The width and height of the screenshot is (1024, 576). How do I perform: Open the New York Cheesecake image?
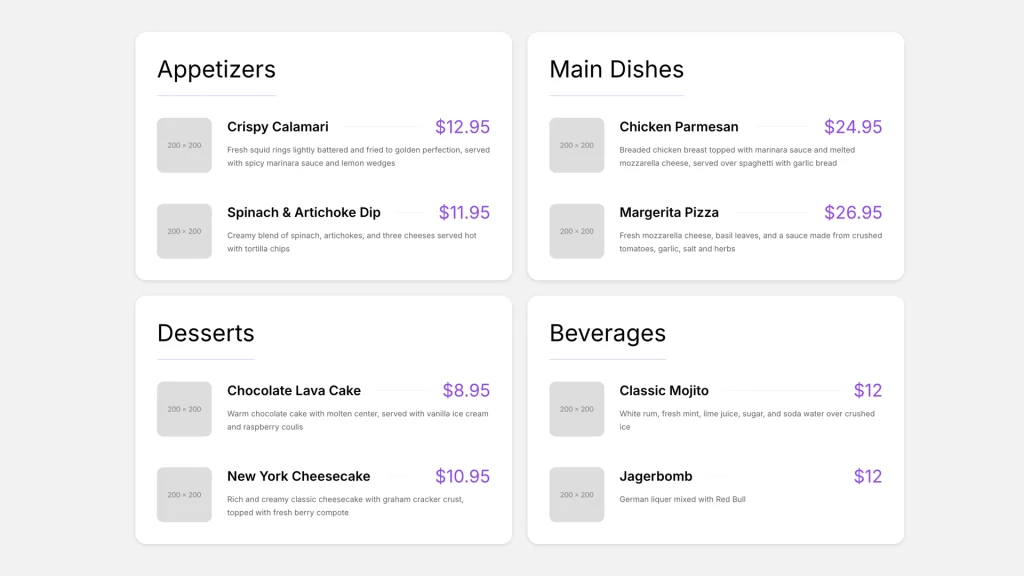point(184,494)
